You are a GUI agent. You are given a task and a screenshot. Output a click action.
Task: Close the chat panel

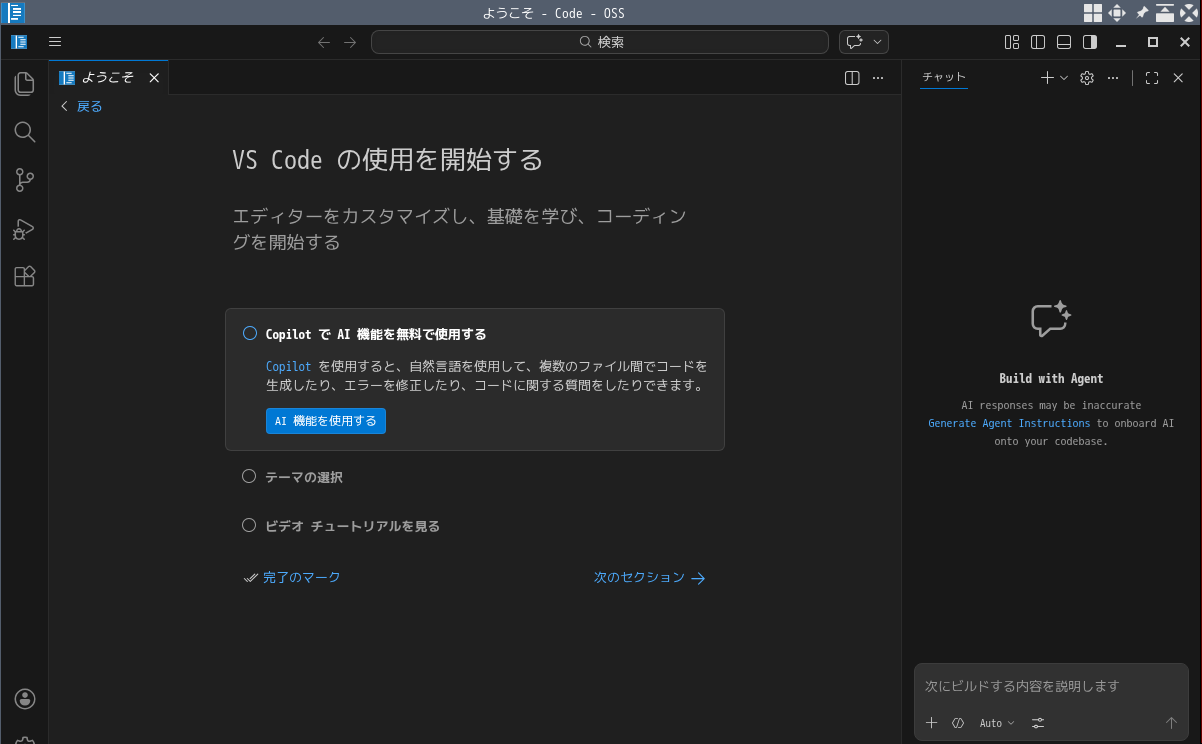[1178, 78]
